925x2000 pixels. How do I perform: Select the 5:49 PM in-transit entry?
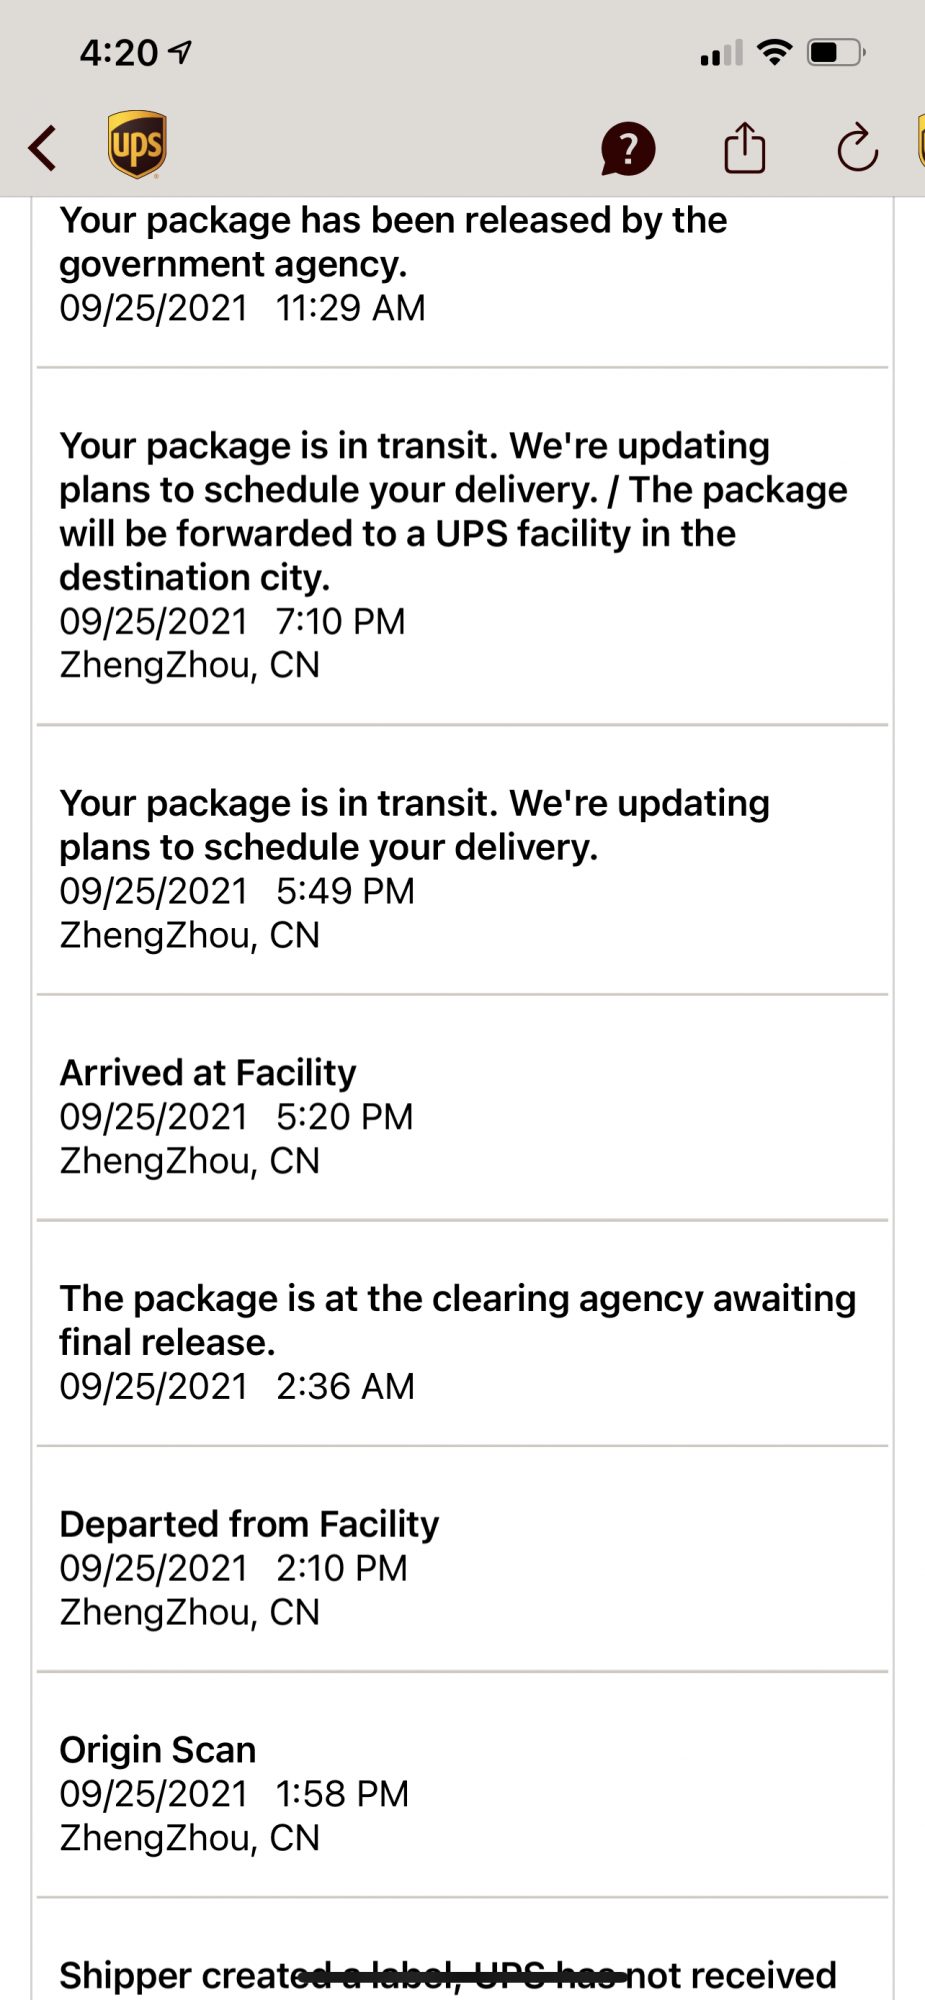[x=462, y=868]
